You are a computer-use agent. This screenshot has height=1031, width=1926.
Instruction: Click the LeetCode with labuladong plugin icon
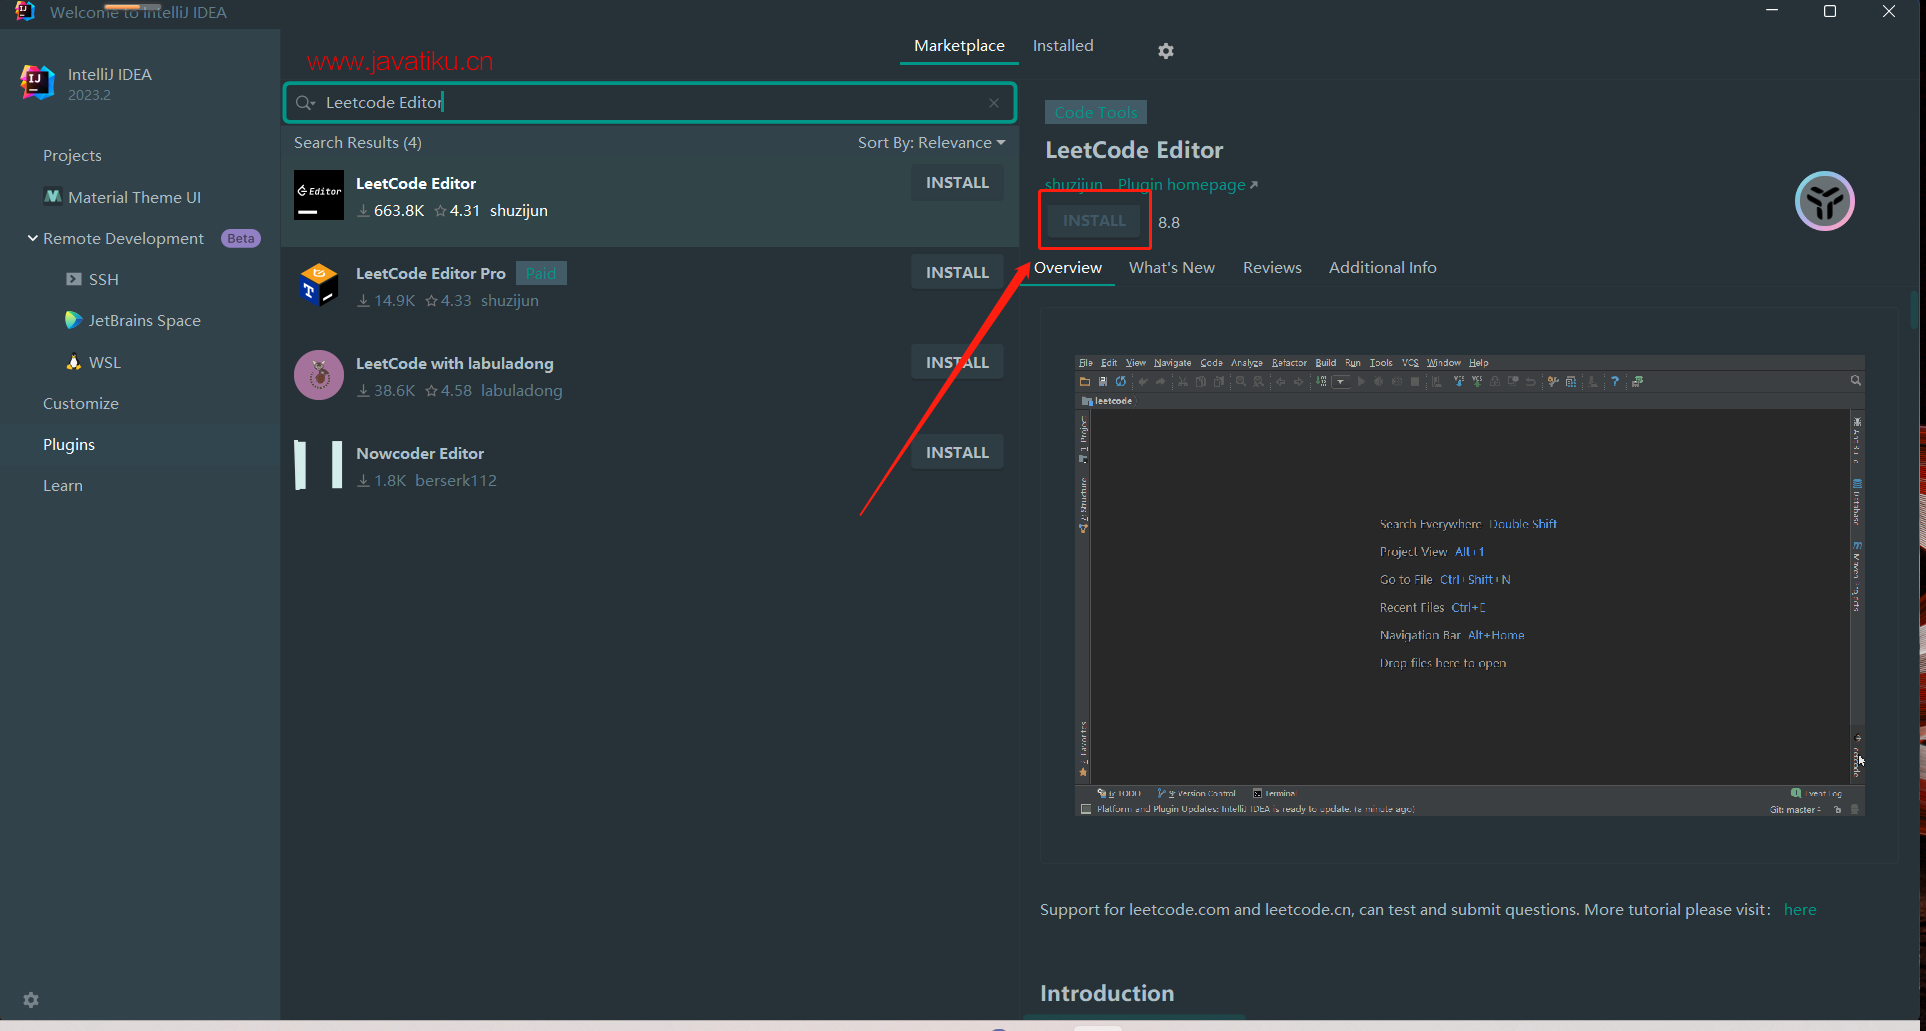[319, 375]
